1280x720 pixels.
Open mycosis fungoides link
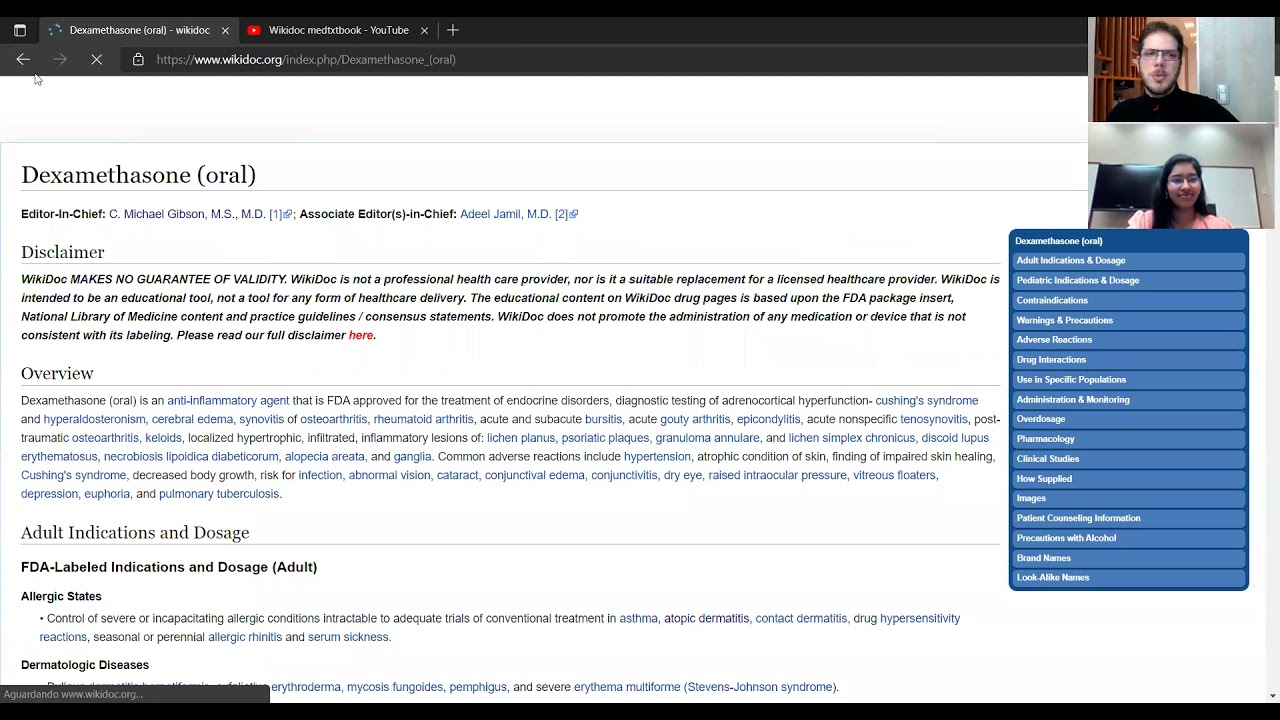point(395,688)
